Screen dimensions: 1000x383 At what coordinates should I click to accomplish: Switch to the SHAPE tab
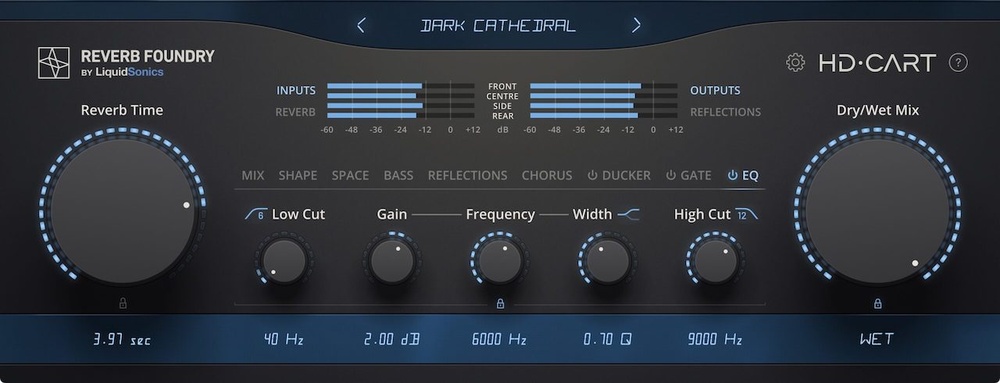coord(298,175)
